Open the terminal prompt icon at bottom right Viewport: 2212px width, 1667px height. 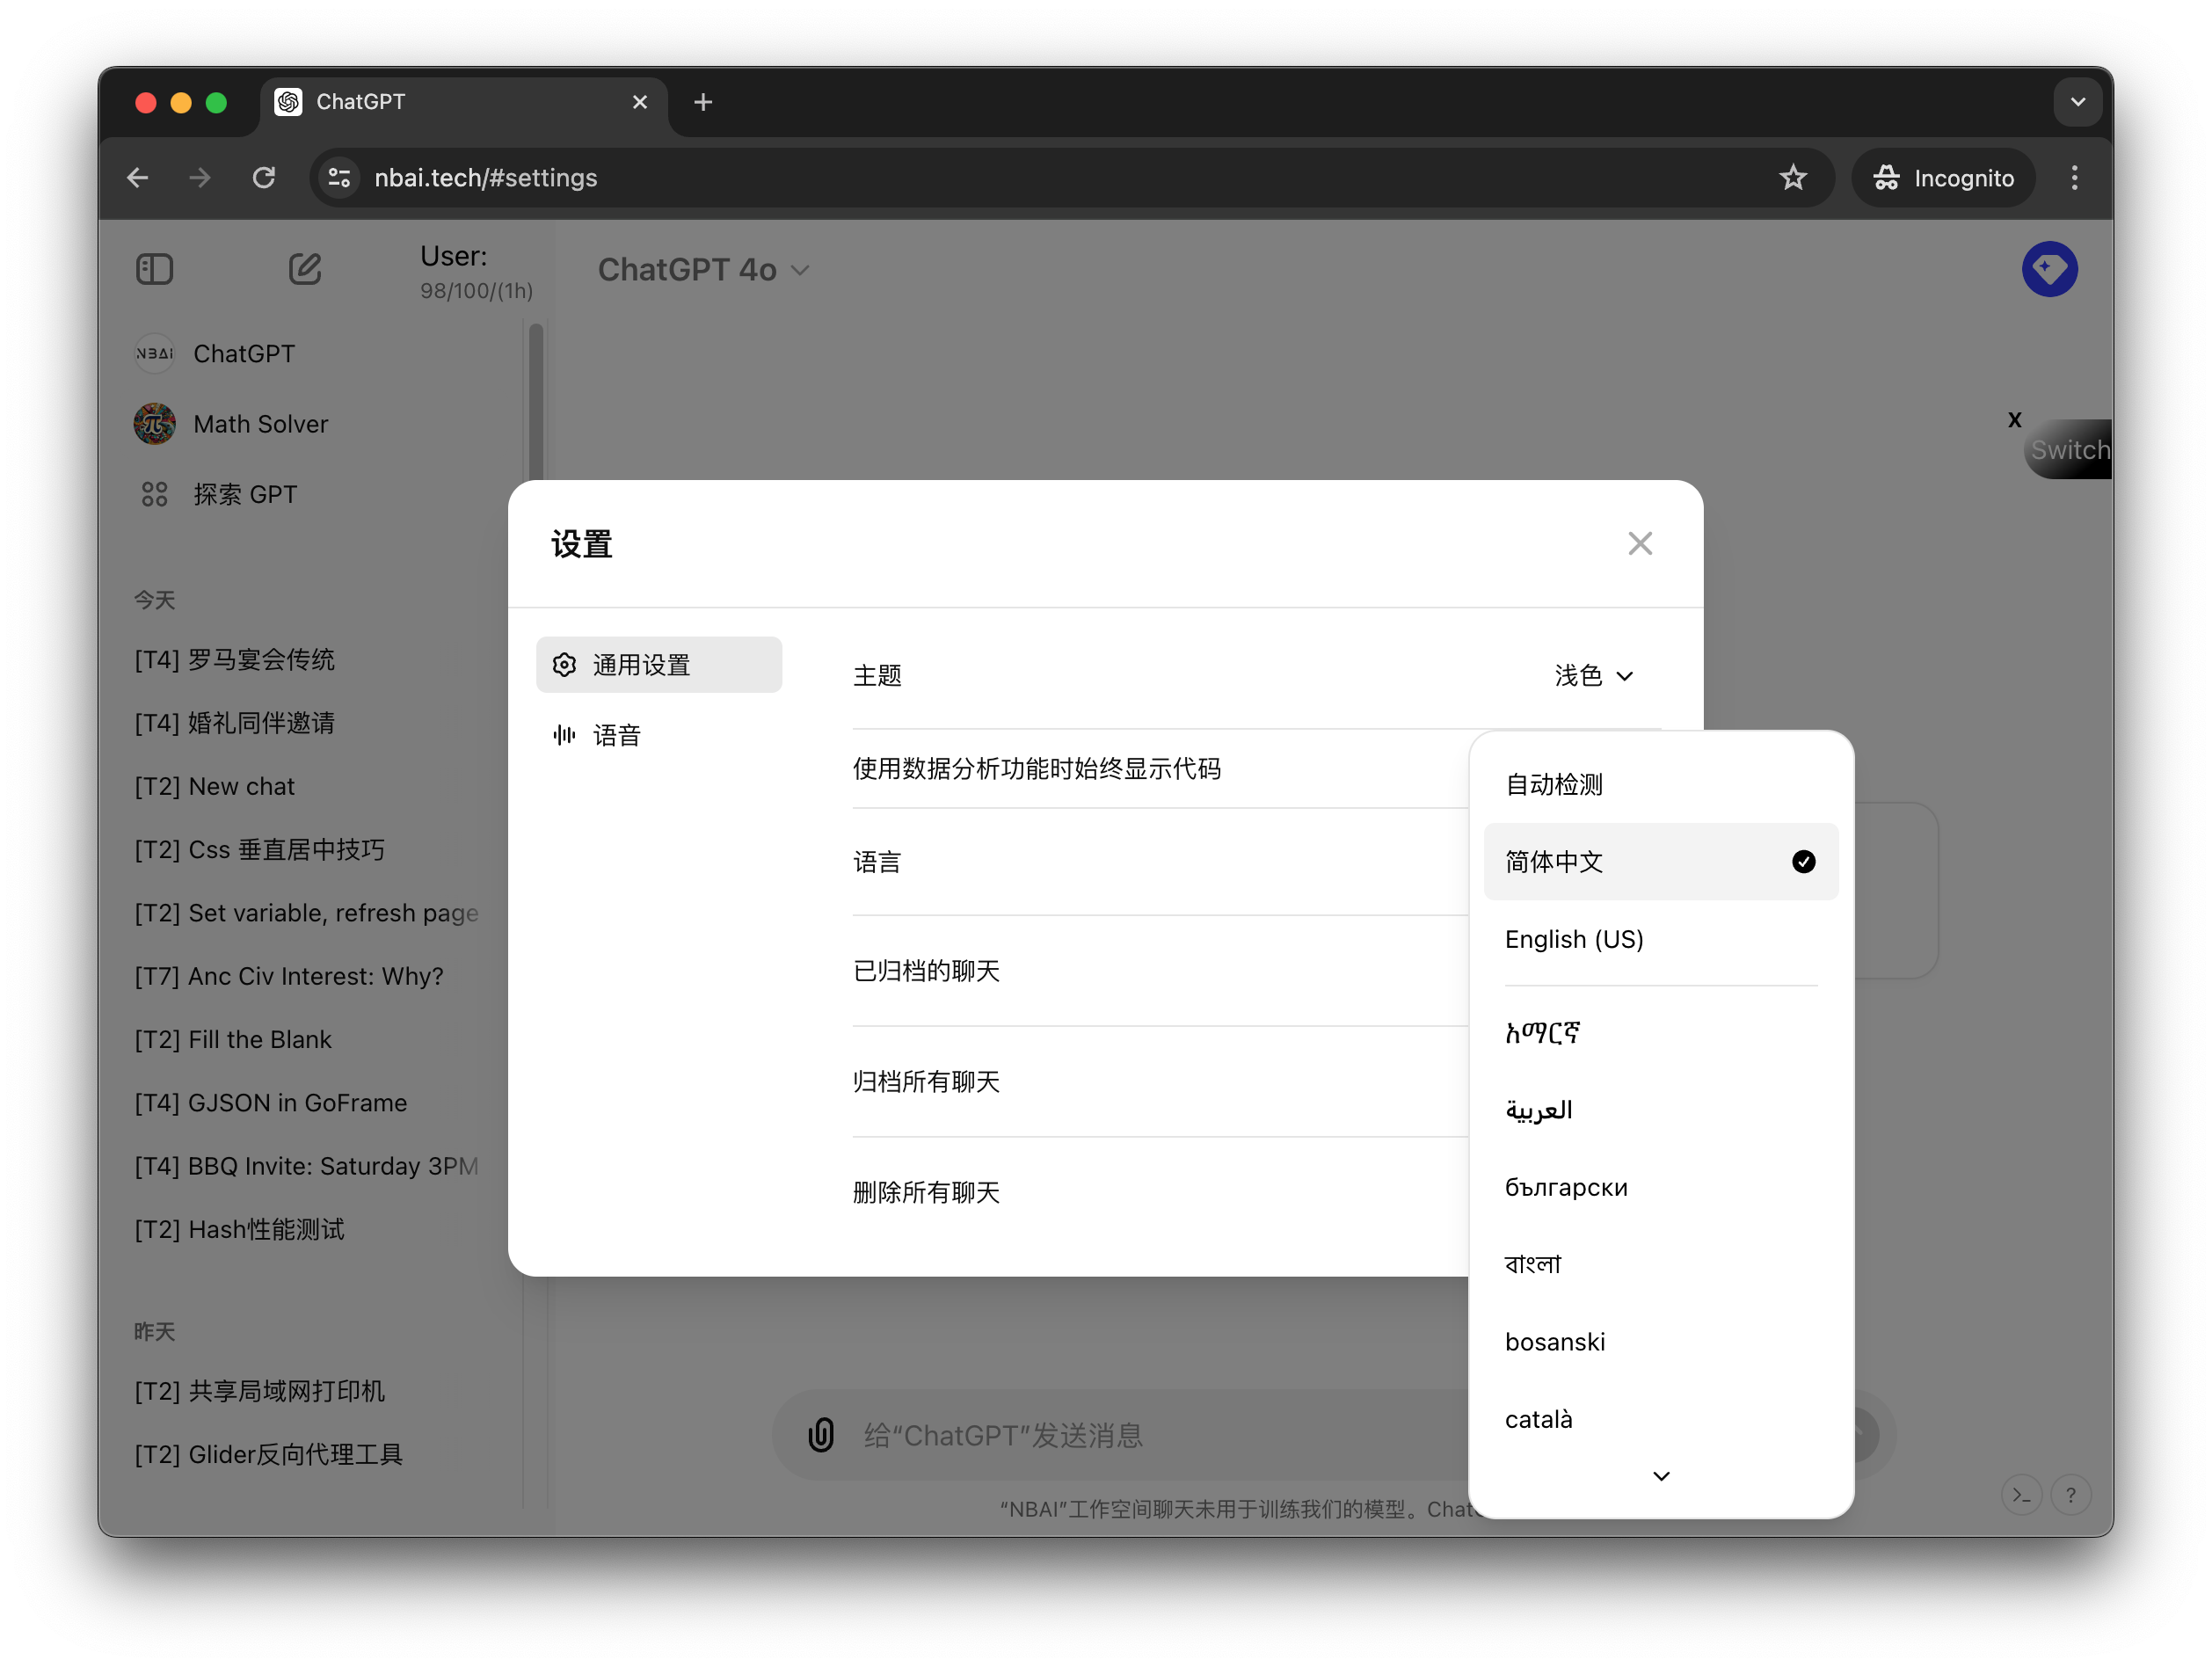(x=2021, y=1495)
